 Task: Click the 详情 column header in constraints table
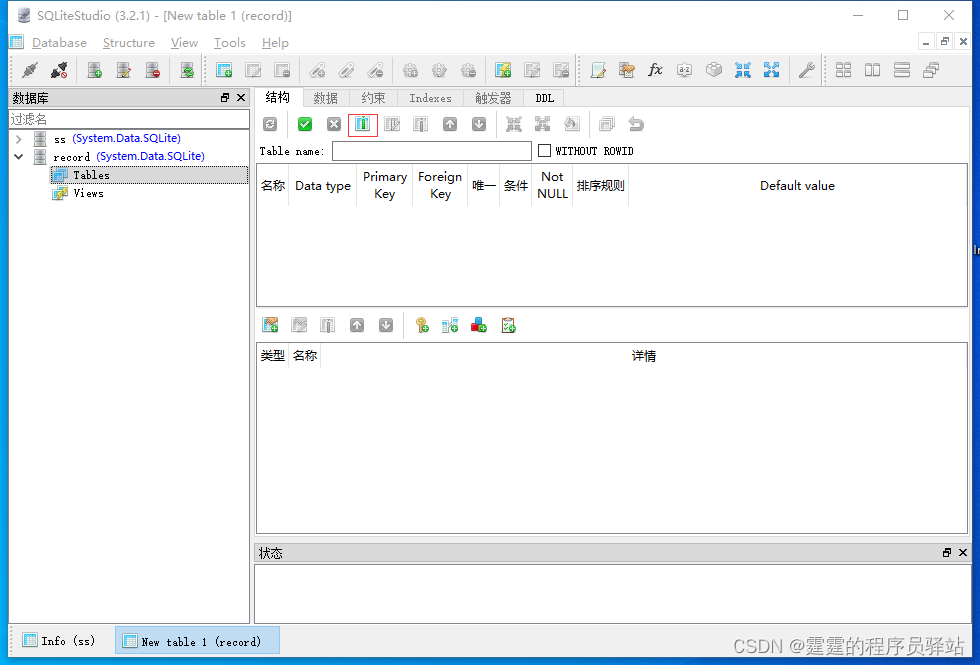(644, 356)
